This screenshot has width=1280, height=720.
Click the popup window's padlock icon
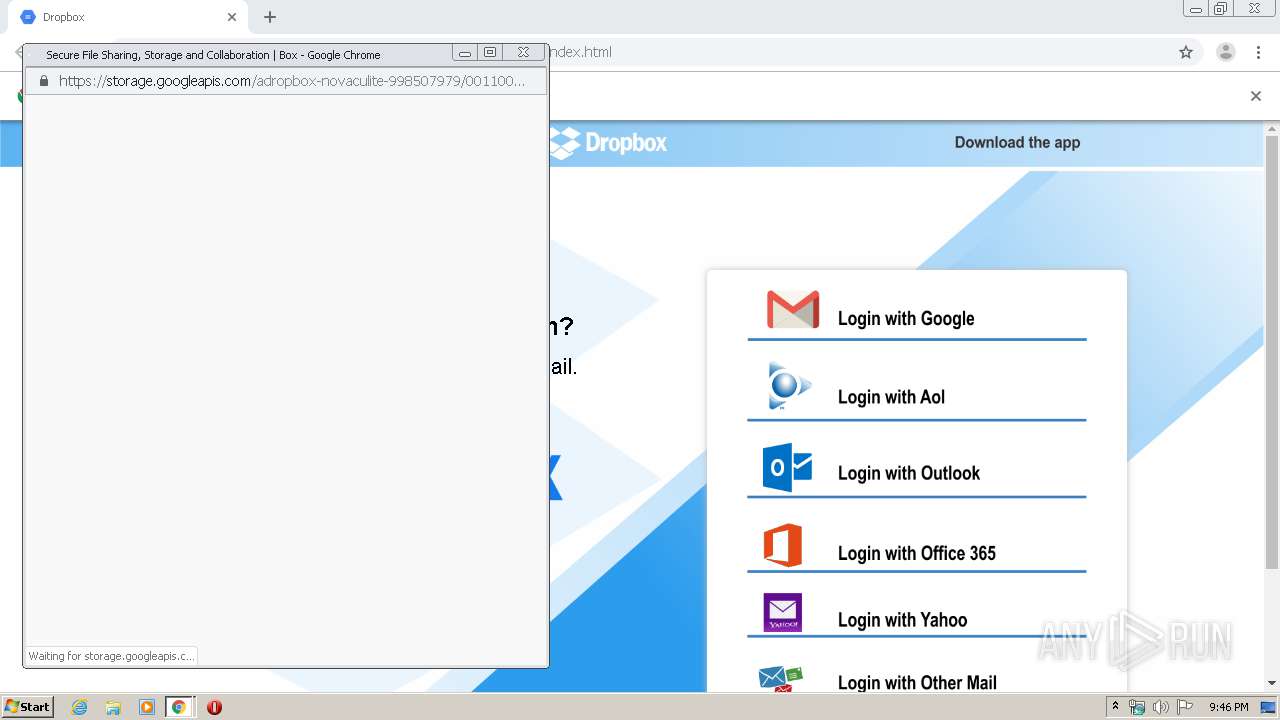tap(43, 81)
